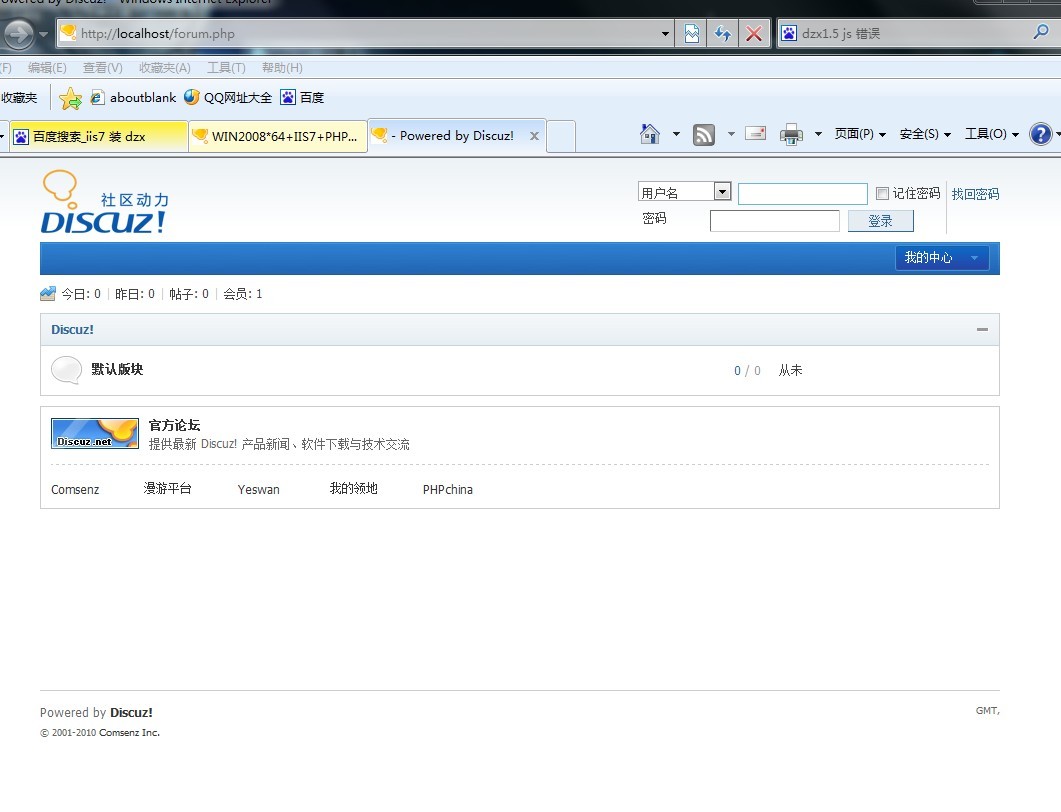The width and height of the screenshot is (1061, 812).
Task: Click the RSS feeds icon
Action: click(x=704, y=135)
